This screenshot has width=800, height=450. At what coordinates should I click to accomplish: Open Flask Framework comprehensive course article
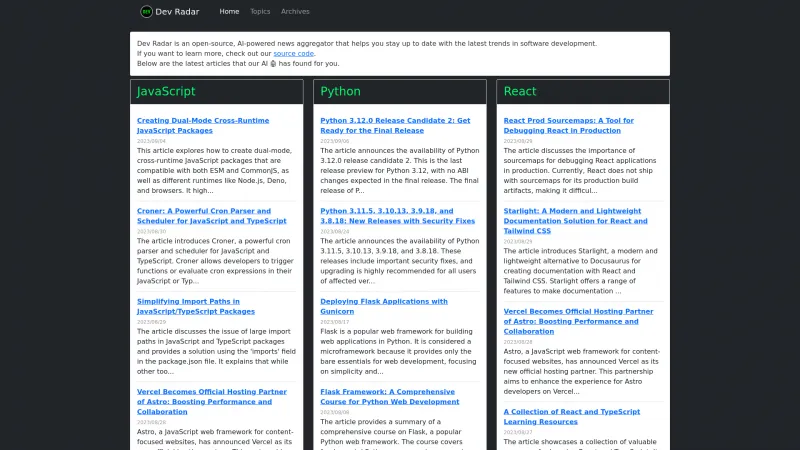click(x=390, y=396)
